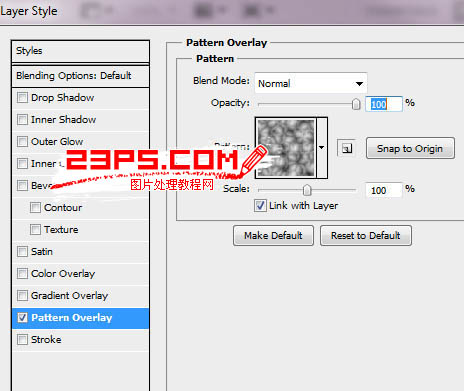Click the Opacity slider handle

(x=356, y=104)
